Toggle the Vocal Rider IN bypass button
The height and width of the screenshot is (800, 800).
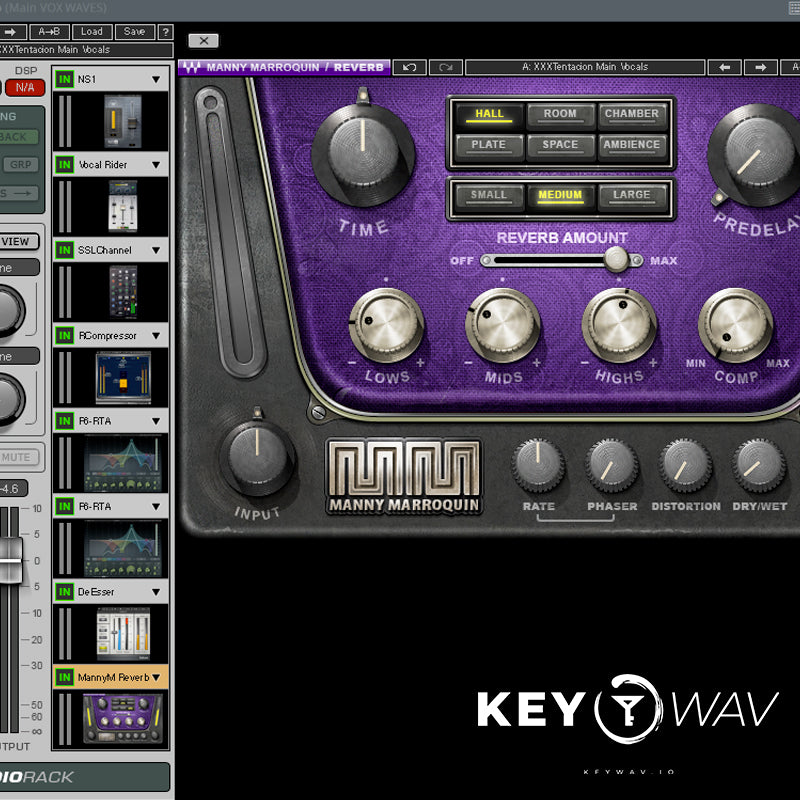click(64, 164)
